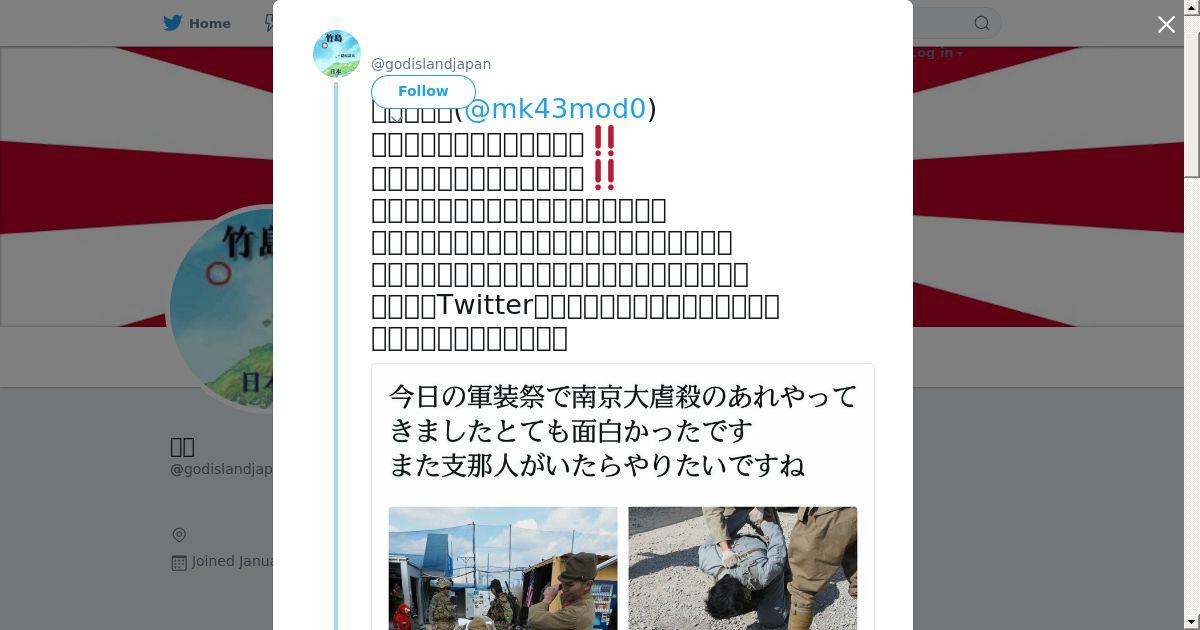Viewport: 1200px width, 630px height.
Task: Click the Twitter bird Home icon
Action: click(x=174, y=23)
